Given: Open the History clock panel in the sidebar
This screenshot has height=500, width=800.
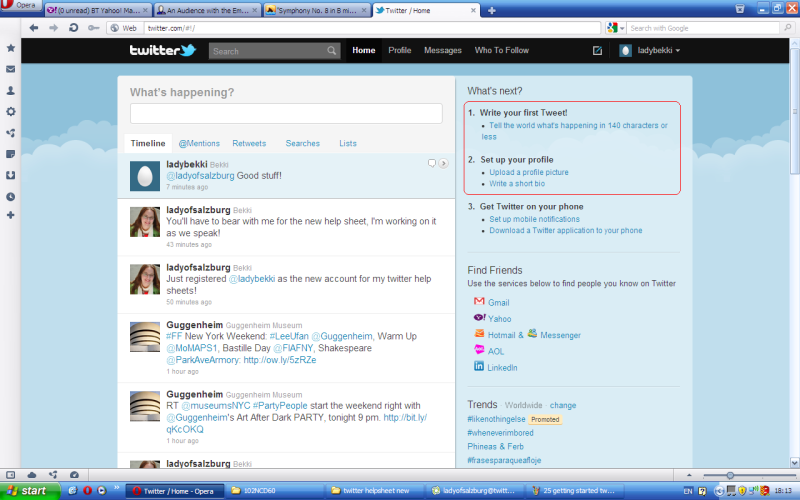Looking at the screenshot, I should [10, 196].
